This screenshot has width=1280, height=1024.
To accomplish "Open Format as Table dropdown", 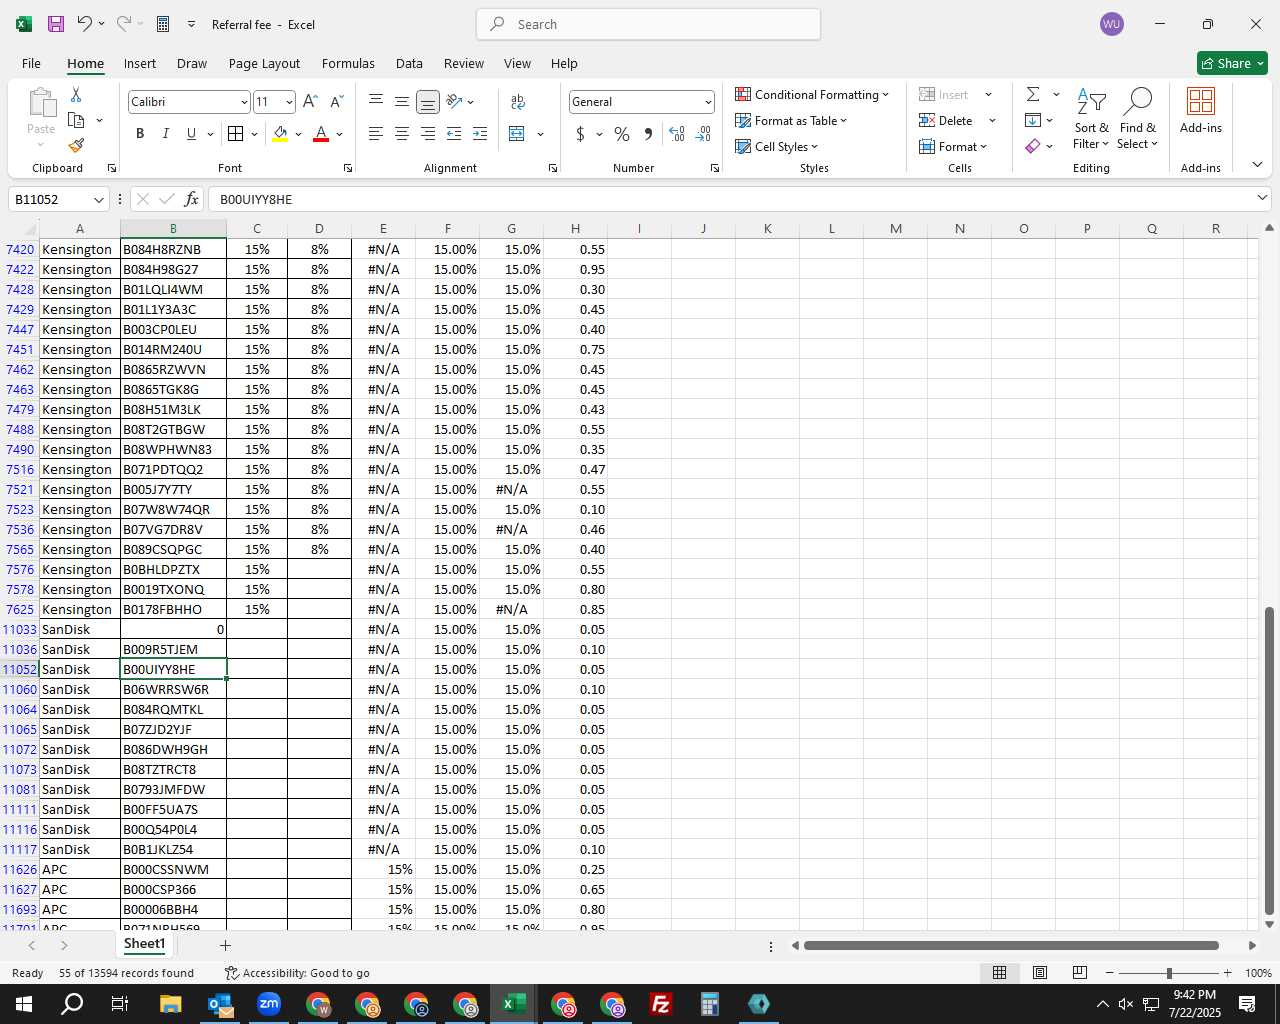I will pyautogui.click(x=791, y=120).
